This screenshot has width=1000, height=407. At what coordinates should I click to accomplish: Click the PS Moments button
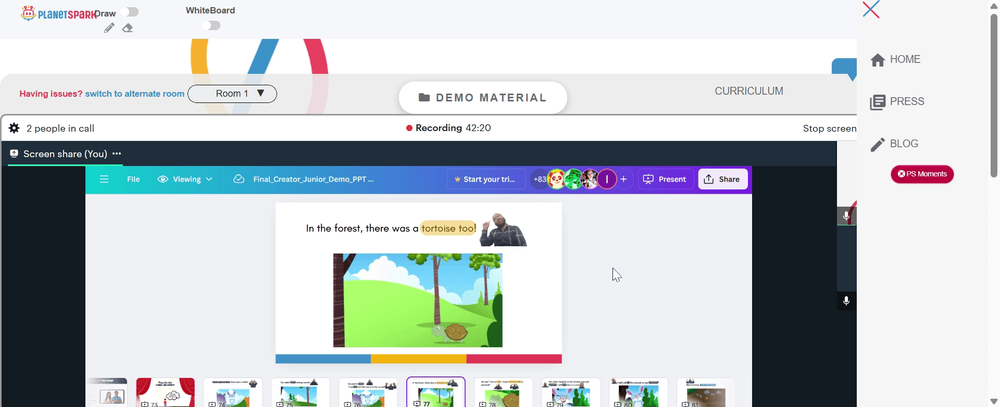[922, 174]
